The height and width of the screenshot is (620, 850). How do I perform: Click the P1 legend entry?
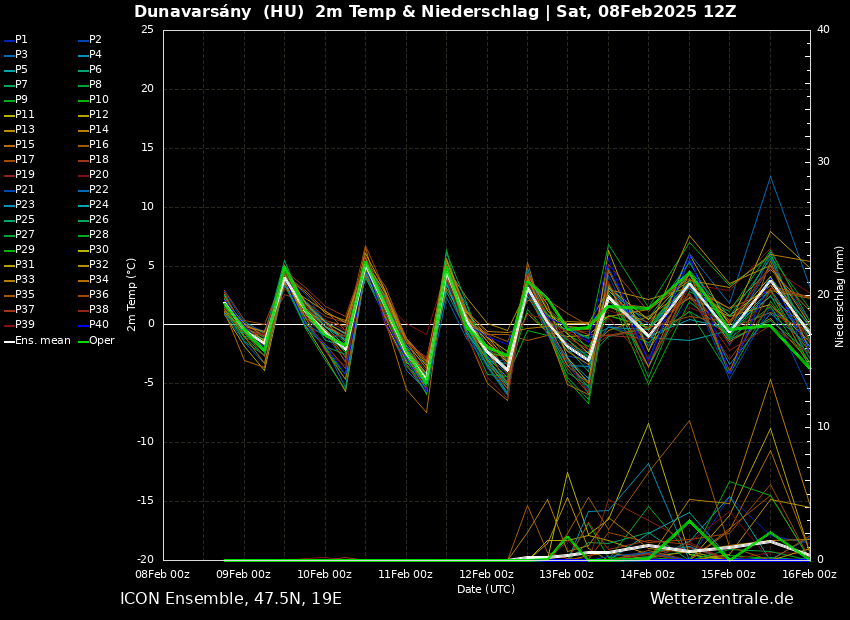click(x=21, y=40)
